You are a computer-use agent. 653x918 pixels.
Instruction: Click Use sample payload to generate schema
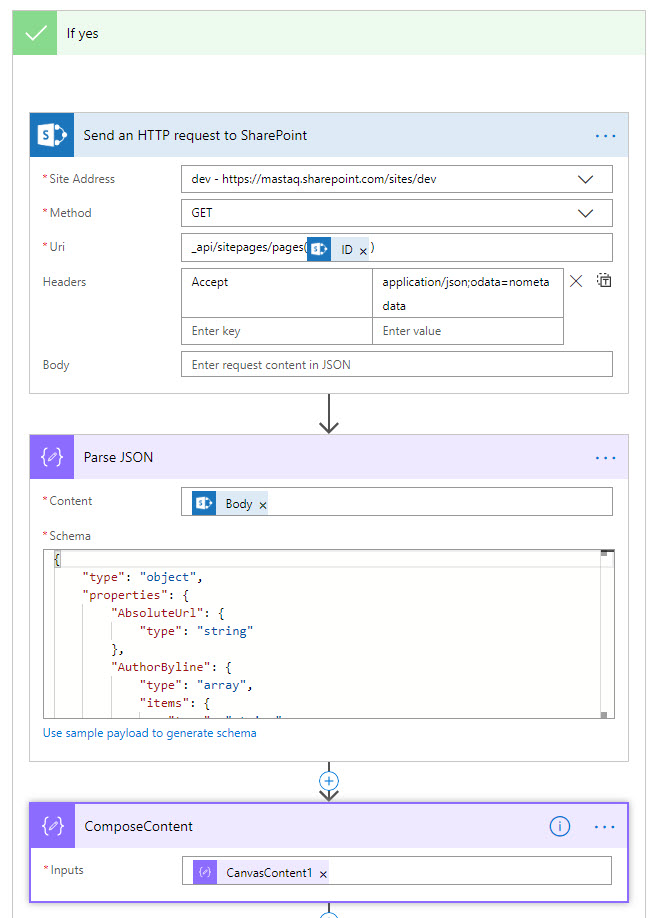149,733
